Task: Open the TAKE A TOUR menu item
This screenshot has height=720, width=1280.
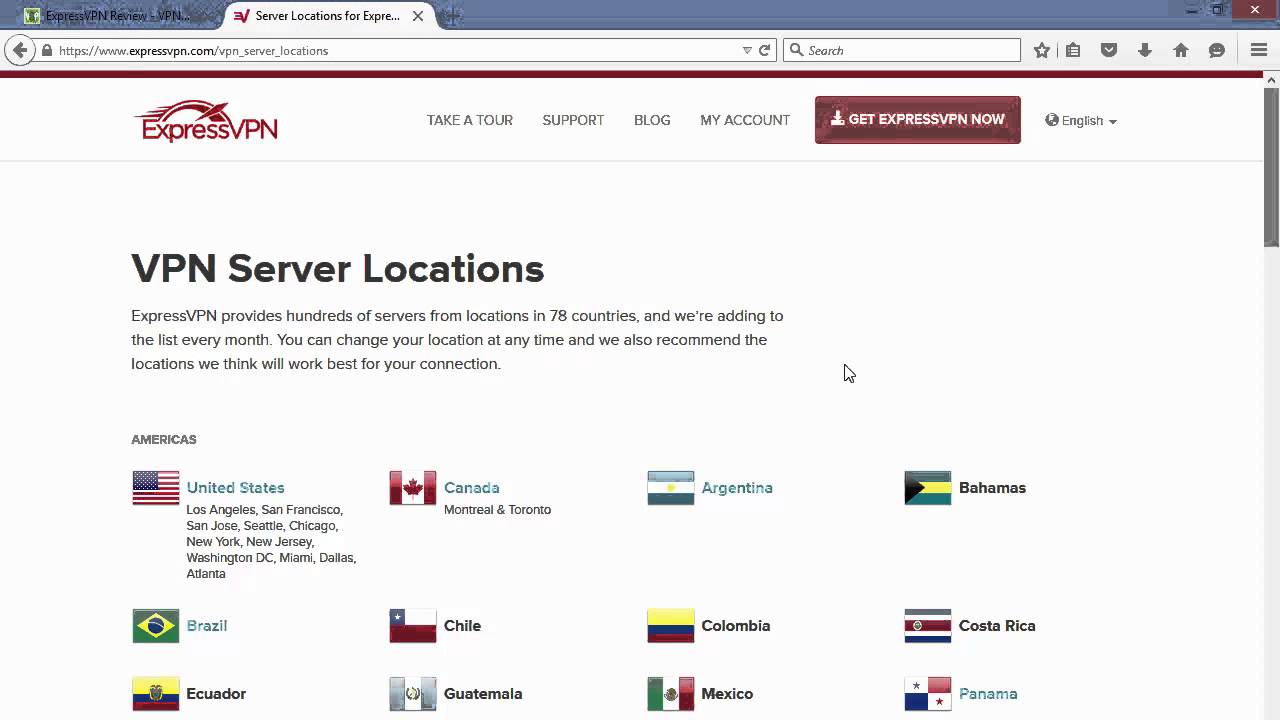Action: pos(470,120)
